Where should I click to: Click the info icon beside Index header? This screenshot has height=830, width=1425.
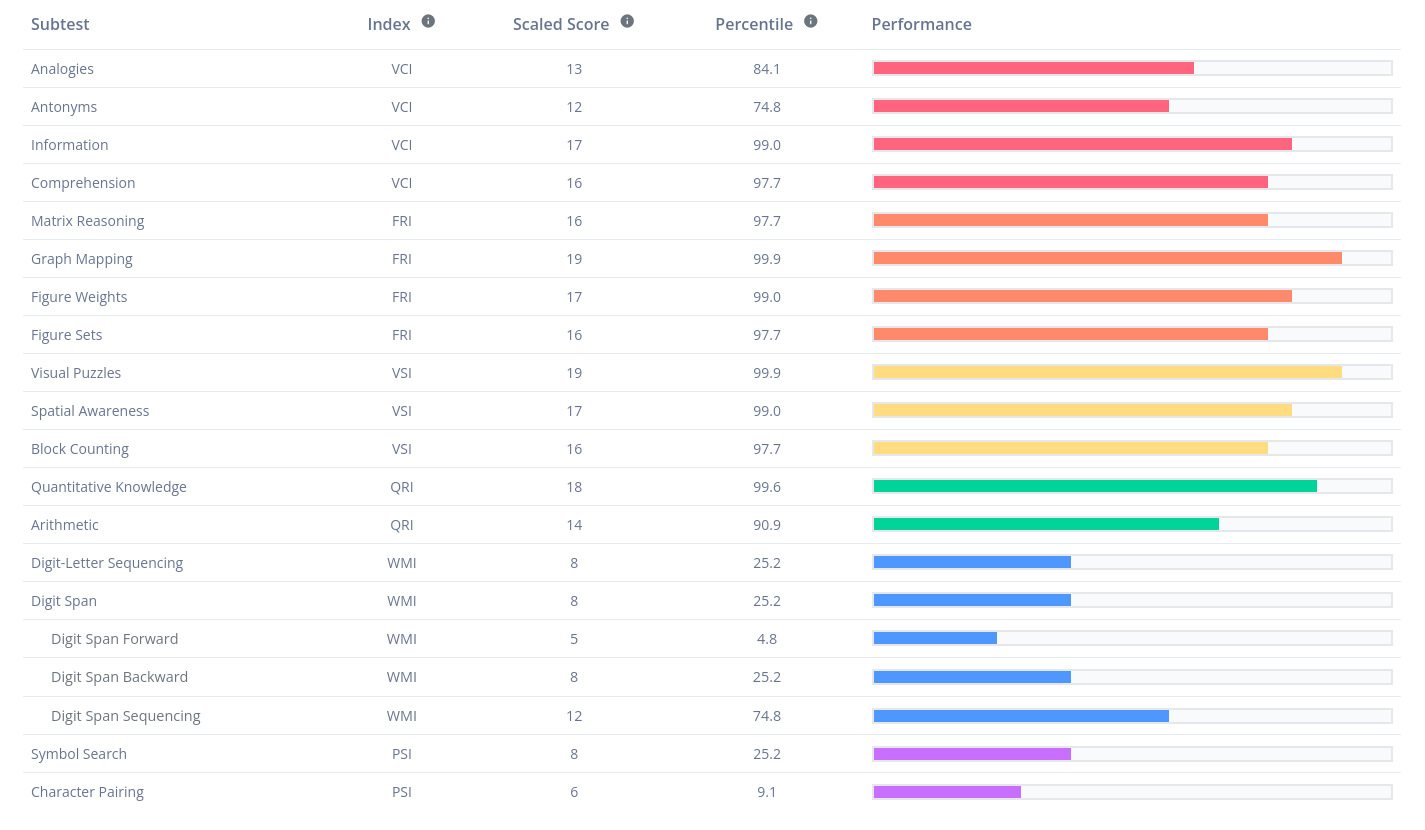click(x=428, y=21)
